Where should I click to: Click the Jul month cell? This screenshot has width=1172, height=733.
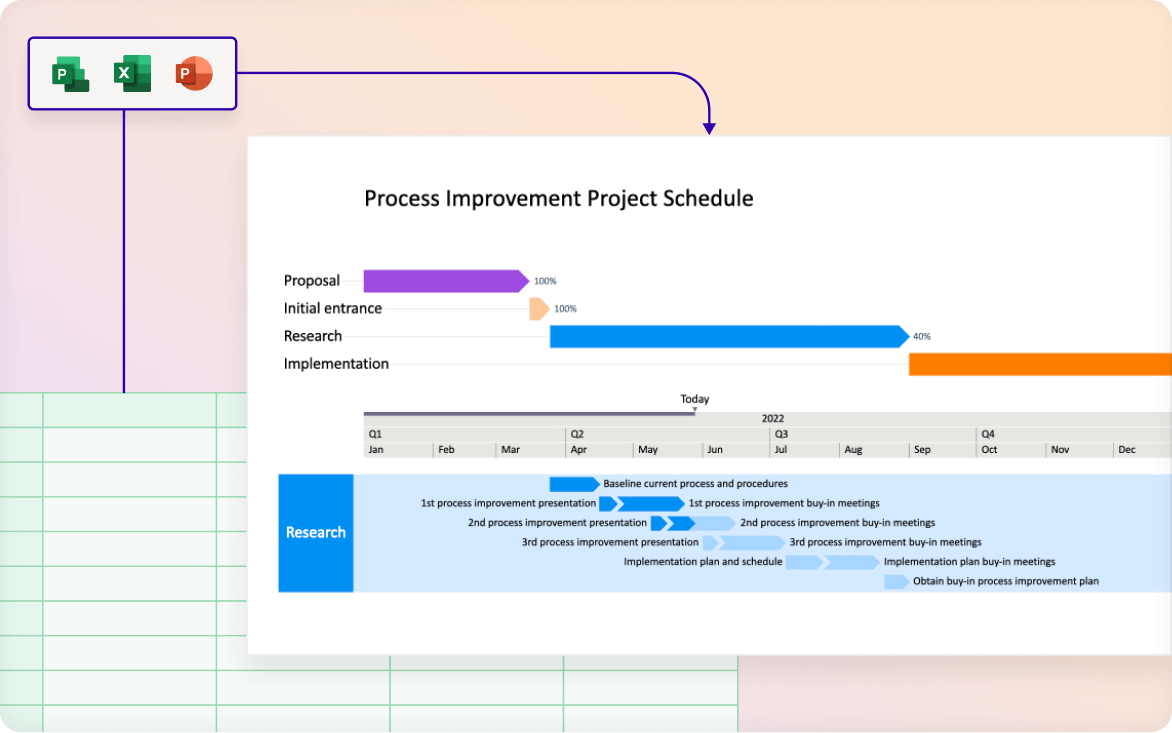pyautogui.click(x=804, y=450)
